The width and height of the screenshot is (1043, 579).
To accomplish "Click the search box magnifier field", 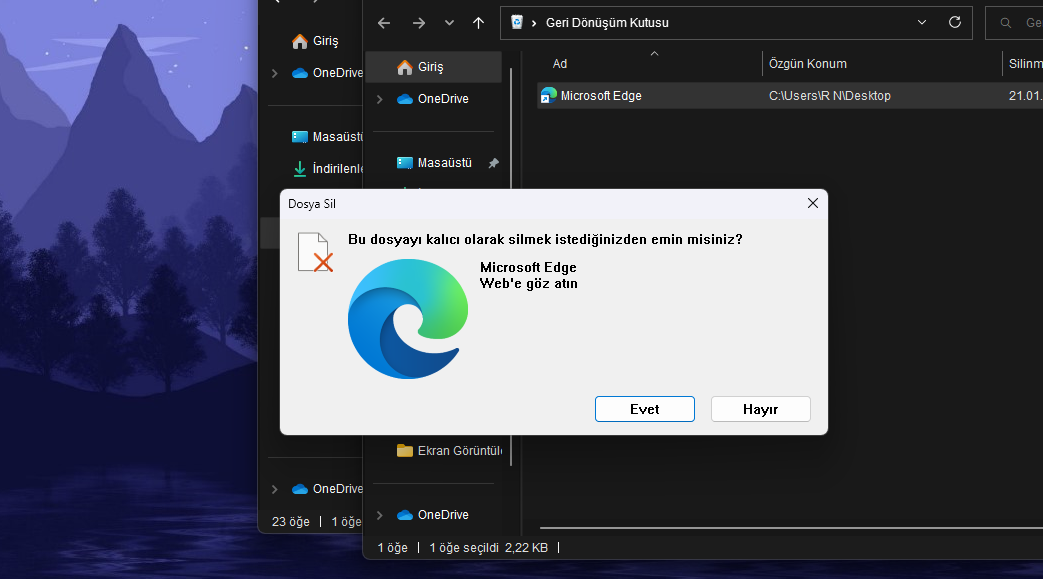I will [x=1014, y=23].
